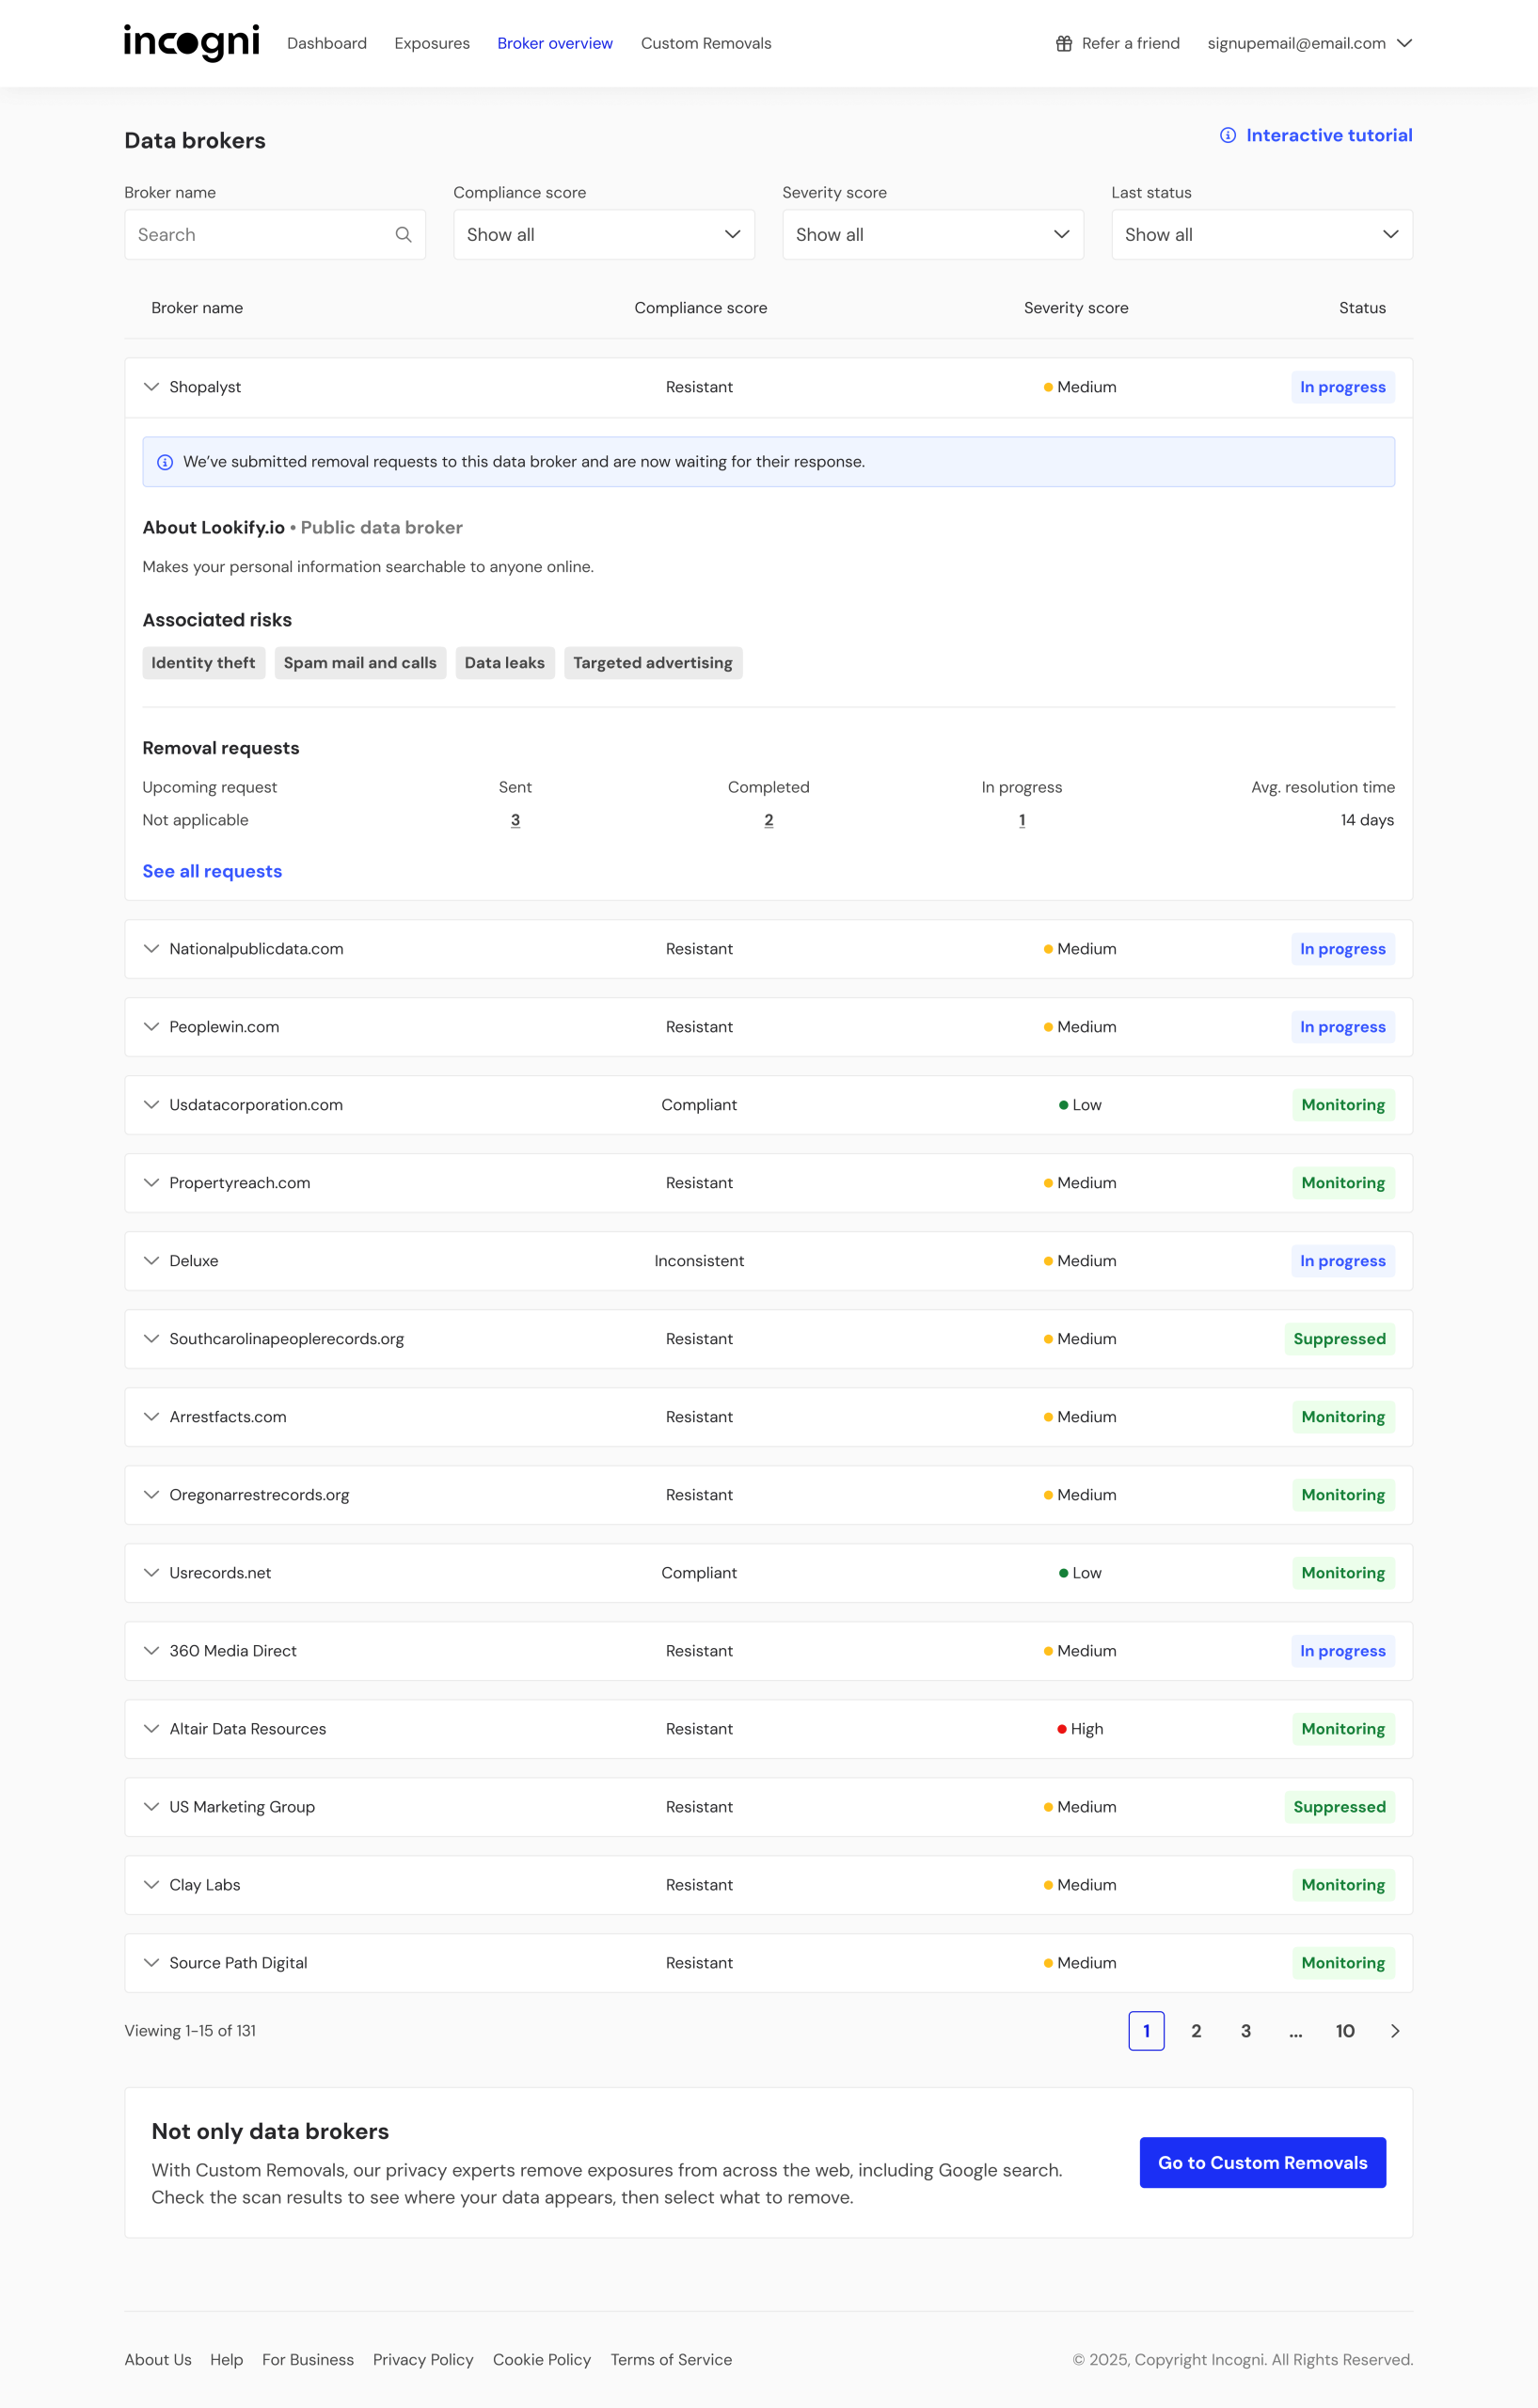Click Shopalyst's In progress status badge
Screen dimensions: 1538x2408
pyautogui.click(x=1342, y=387)
